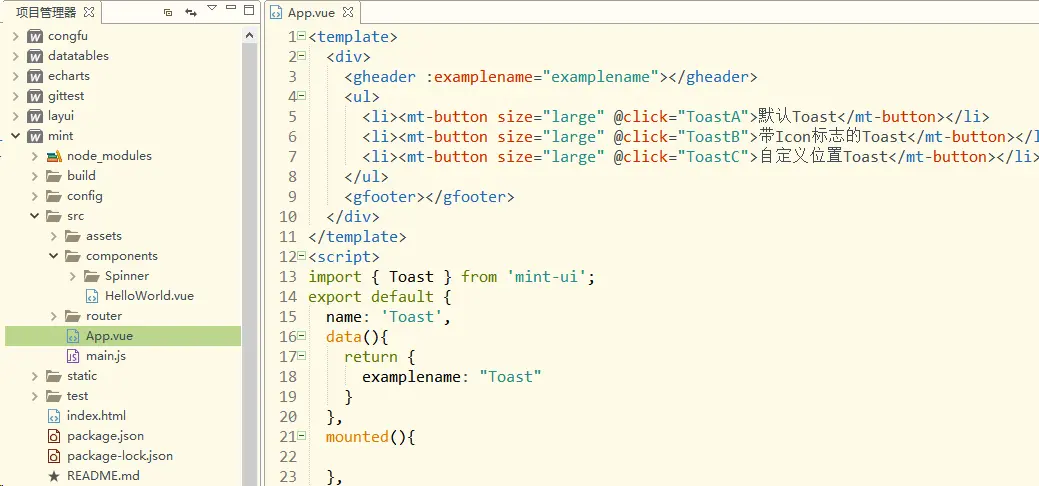Screen dimensions: 1039x486
Task: Select the package-lock.json file
Action: pos(120,456)
